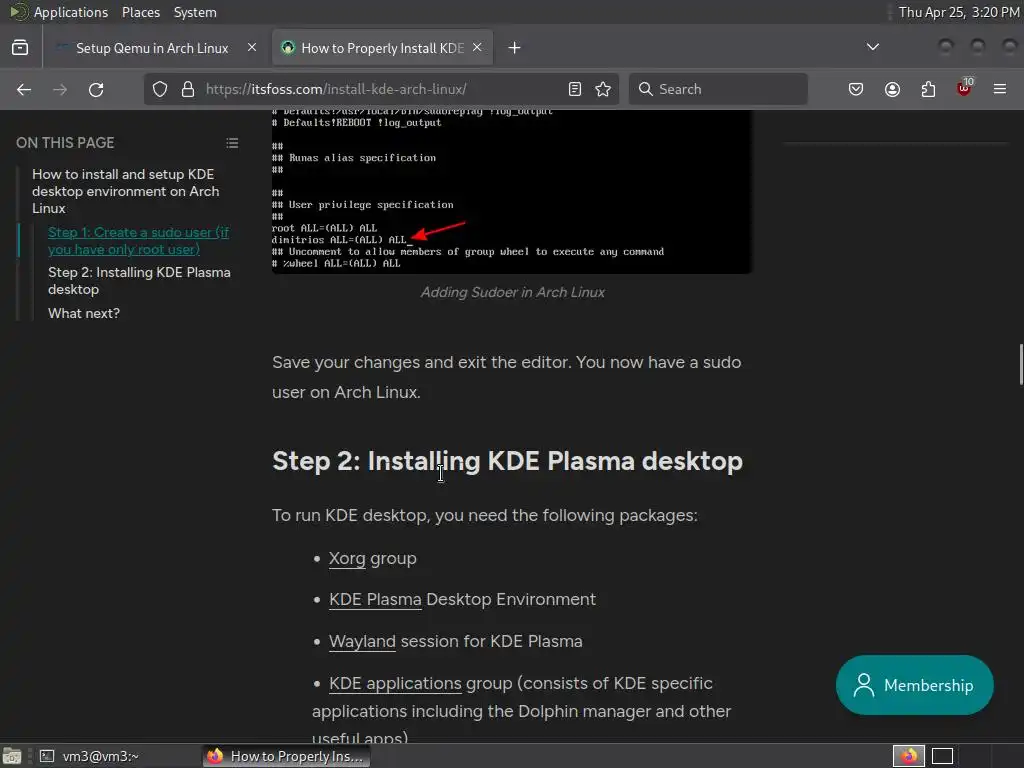Jump to What next section
The image size is (1024, 768).
[84, 313]
